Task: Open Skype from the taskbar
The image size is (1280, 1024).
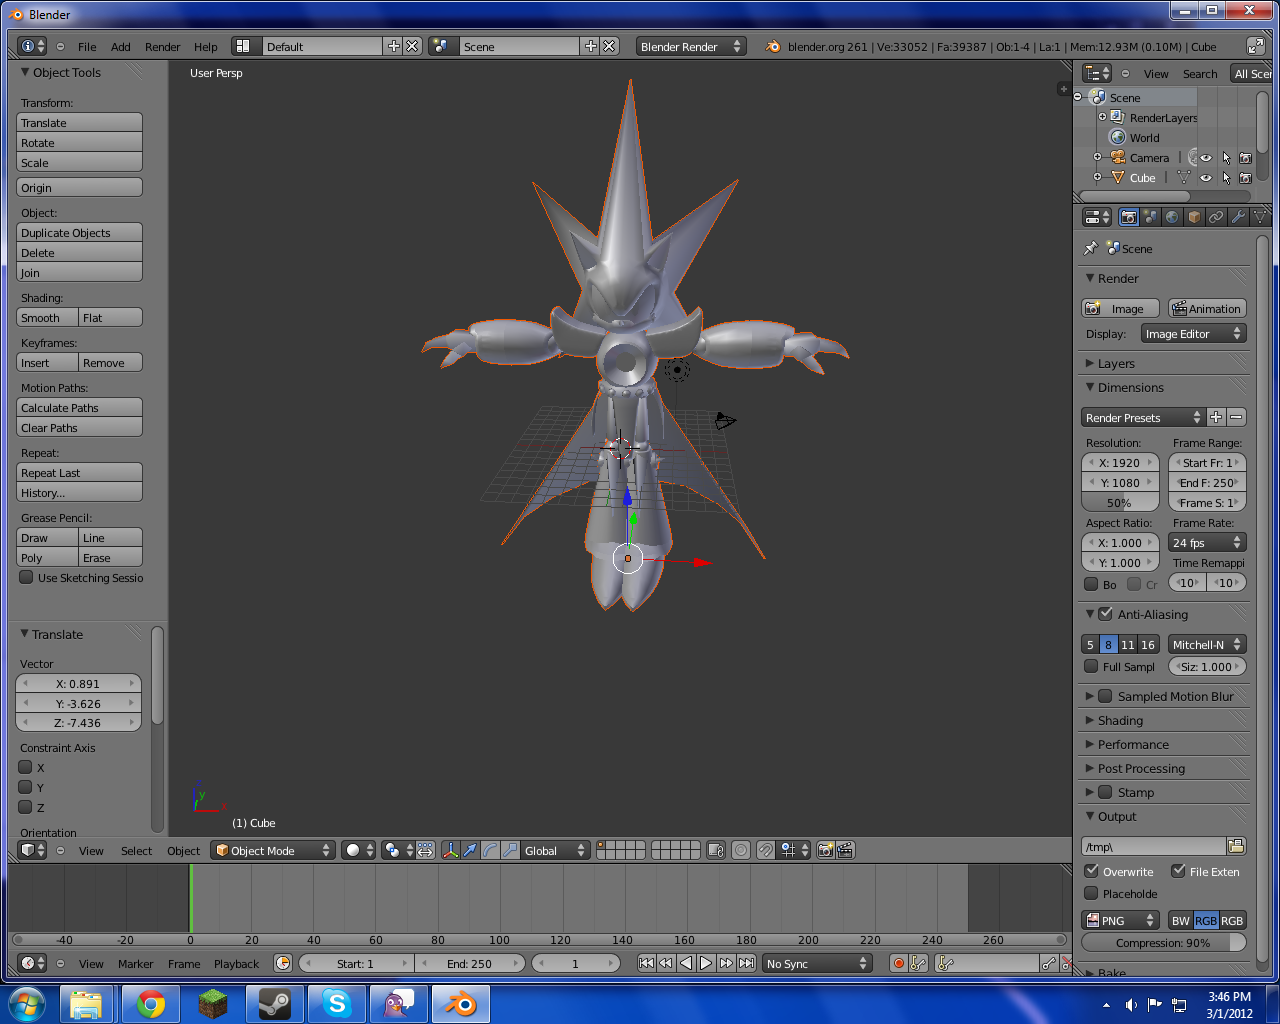Action: (337, 1003)
